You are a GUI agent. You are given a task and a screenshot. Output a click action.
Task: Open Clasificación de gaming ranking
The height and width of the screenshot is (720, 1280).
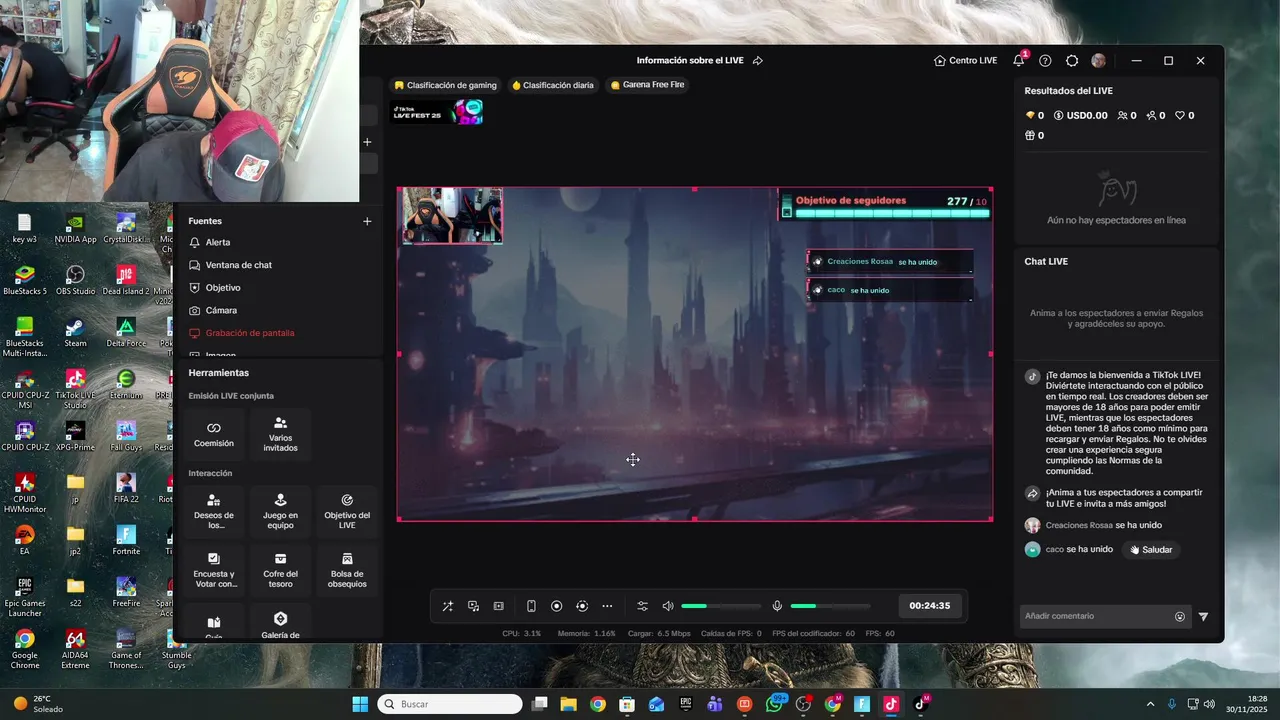point(445,85)
